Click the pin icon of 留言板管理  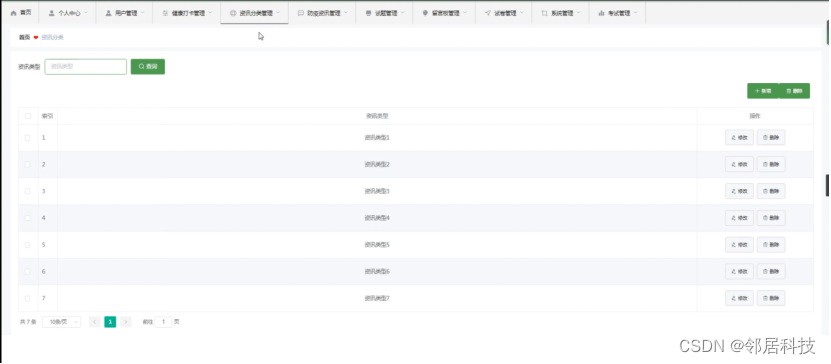pyautogui.click(x=425, y=13)
